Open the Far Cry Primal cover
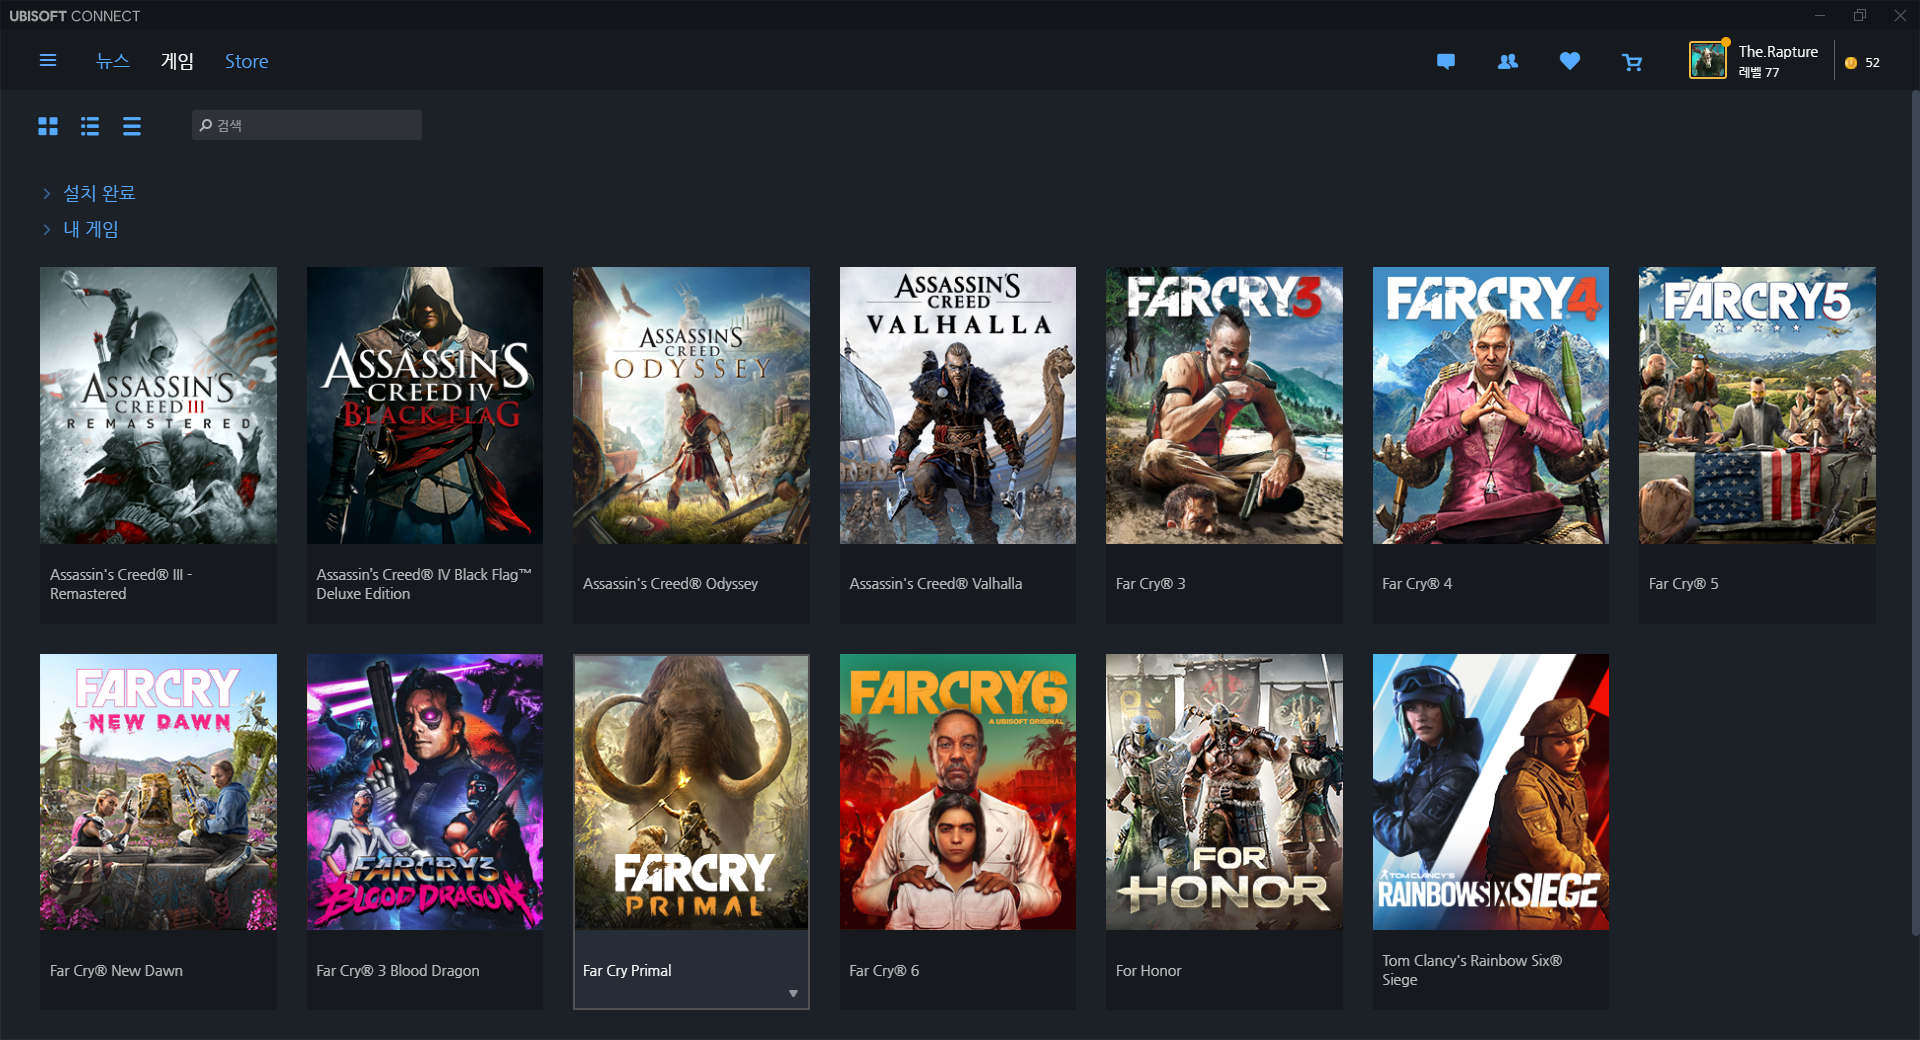 coord(691,792)
